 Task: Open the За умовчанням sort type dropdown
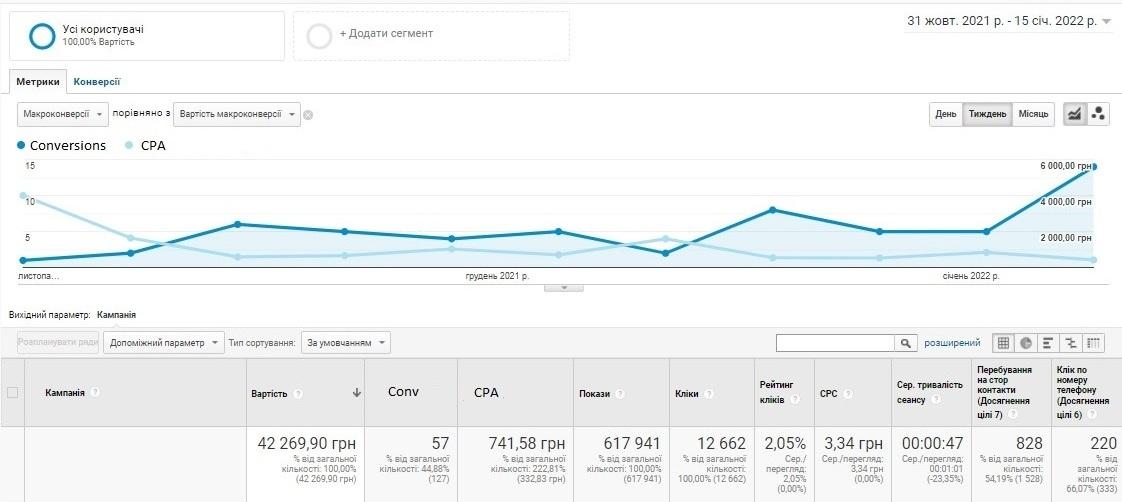[x=346, y=343]
